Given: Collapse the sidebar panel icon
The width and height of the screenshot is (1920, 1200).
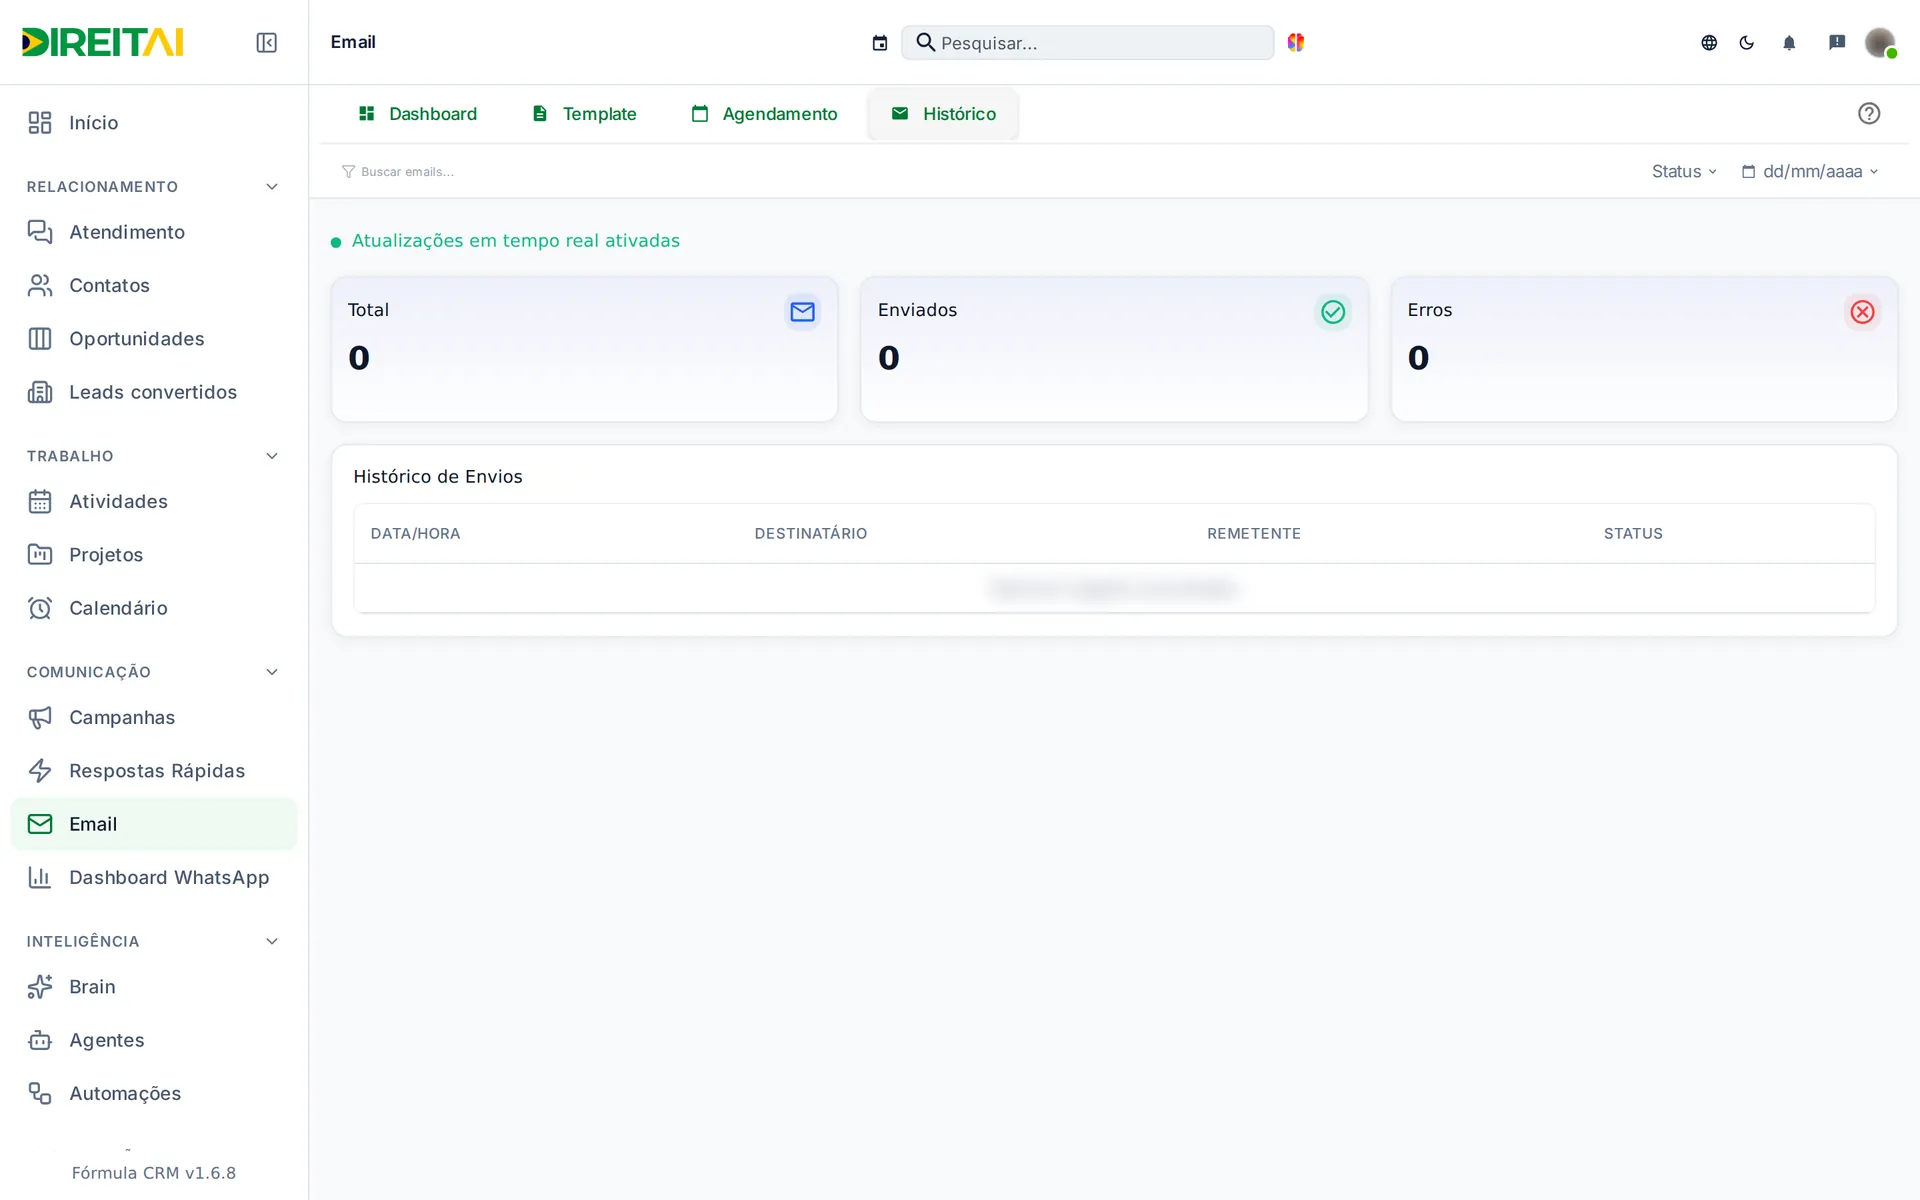Looking at the screenshot, I should (266, 42).
